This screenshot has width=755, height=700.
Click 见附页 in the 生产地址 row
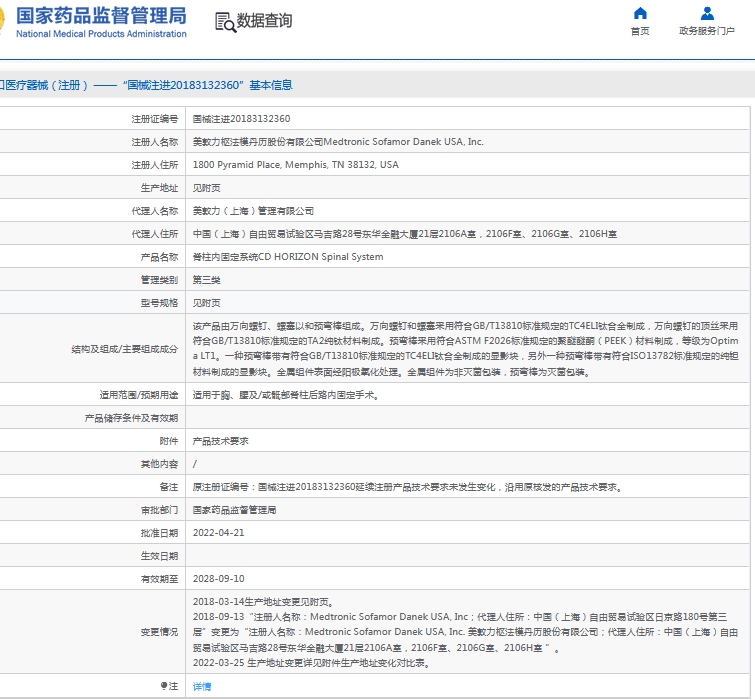pos(207,188)
